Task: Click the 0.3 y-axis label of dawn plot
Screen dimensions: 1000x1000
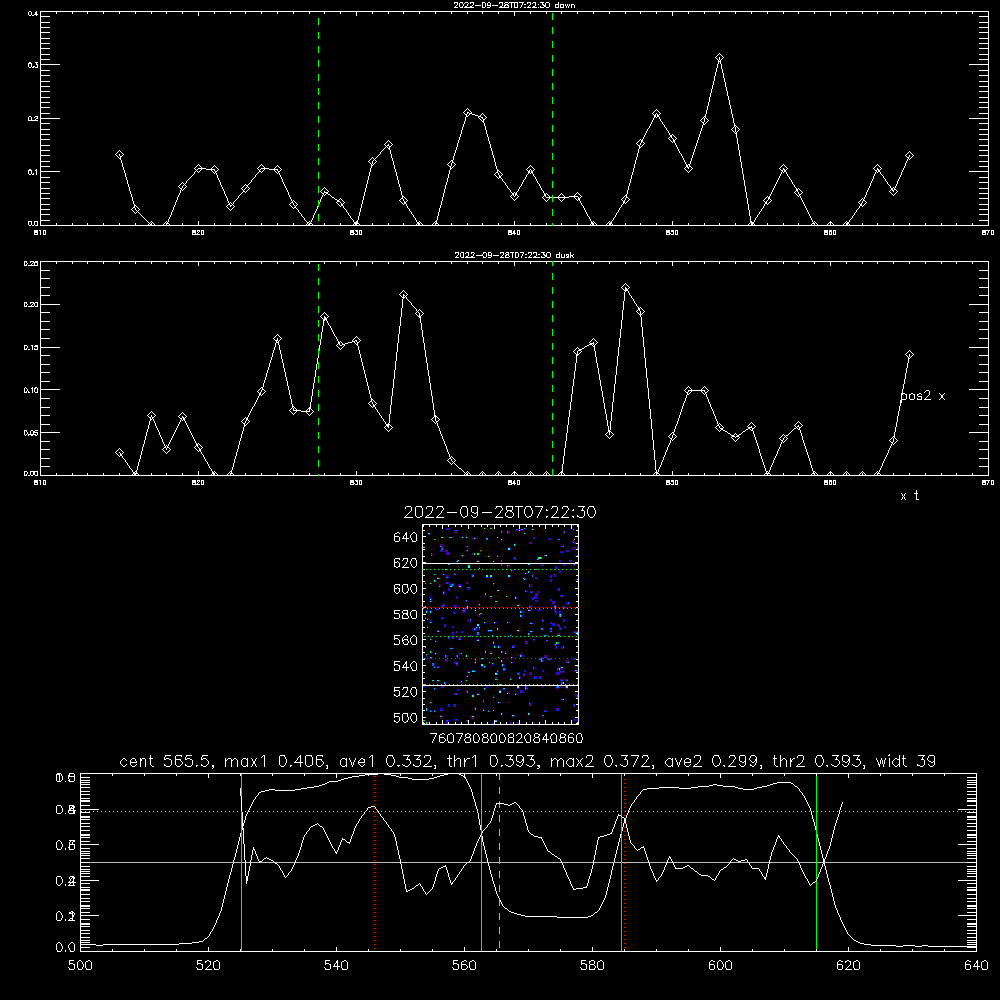Action: point(31,65)
